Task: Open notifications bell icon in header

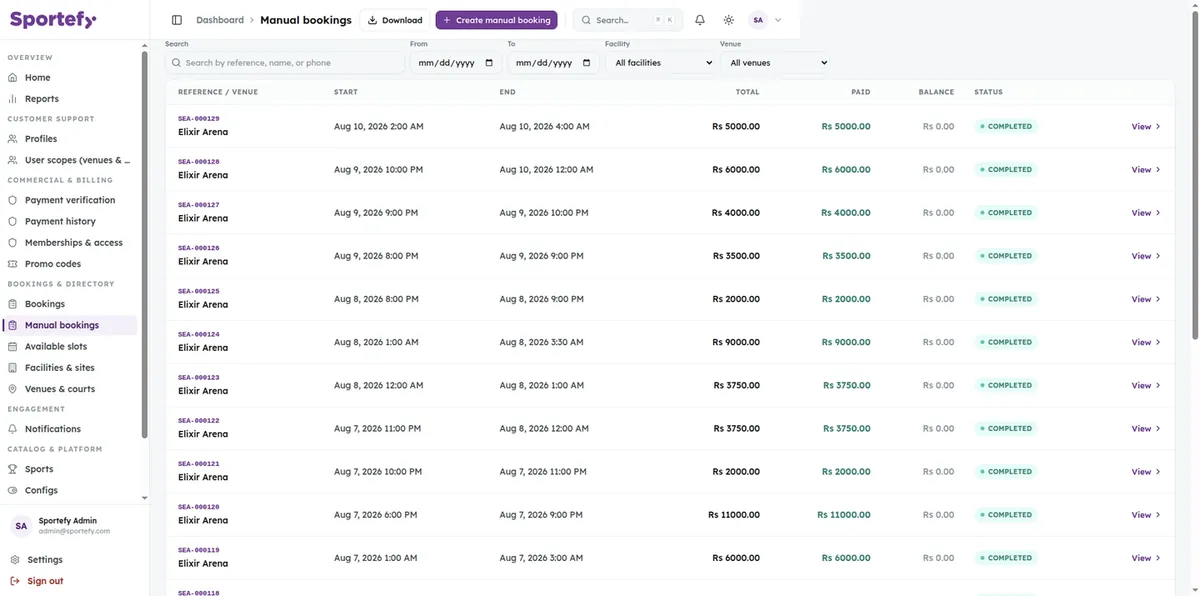Action: (x=700, y=20)
